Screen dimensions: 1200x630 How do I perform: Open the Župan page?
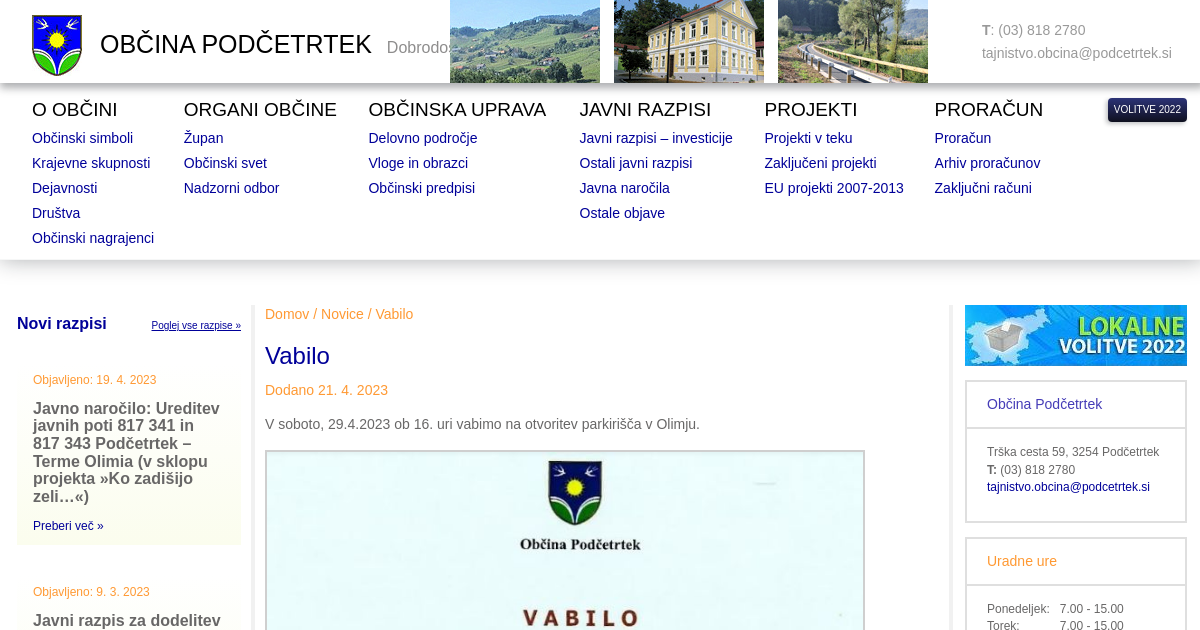click(x=203, y=138)
